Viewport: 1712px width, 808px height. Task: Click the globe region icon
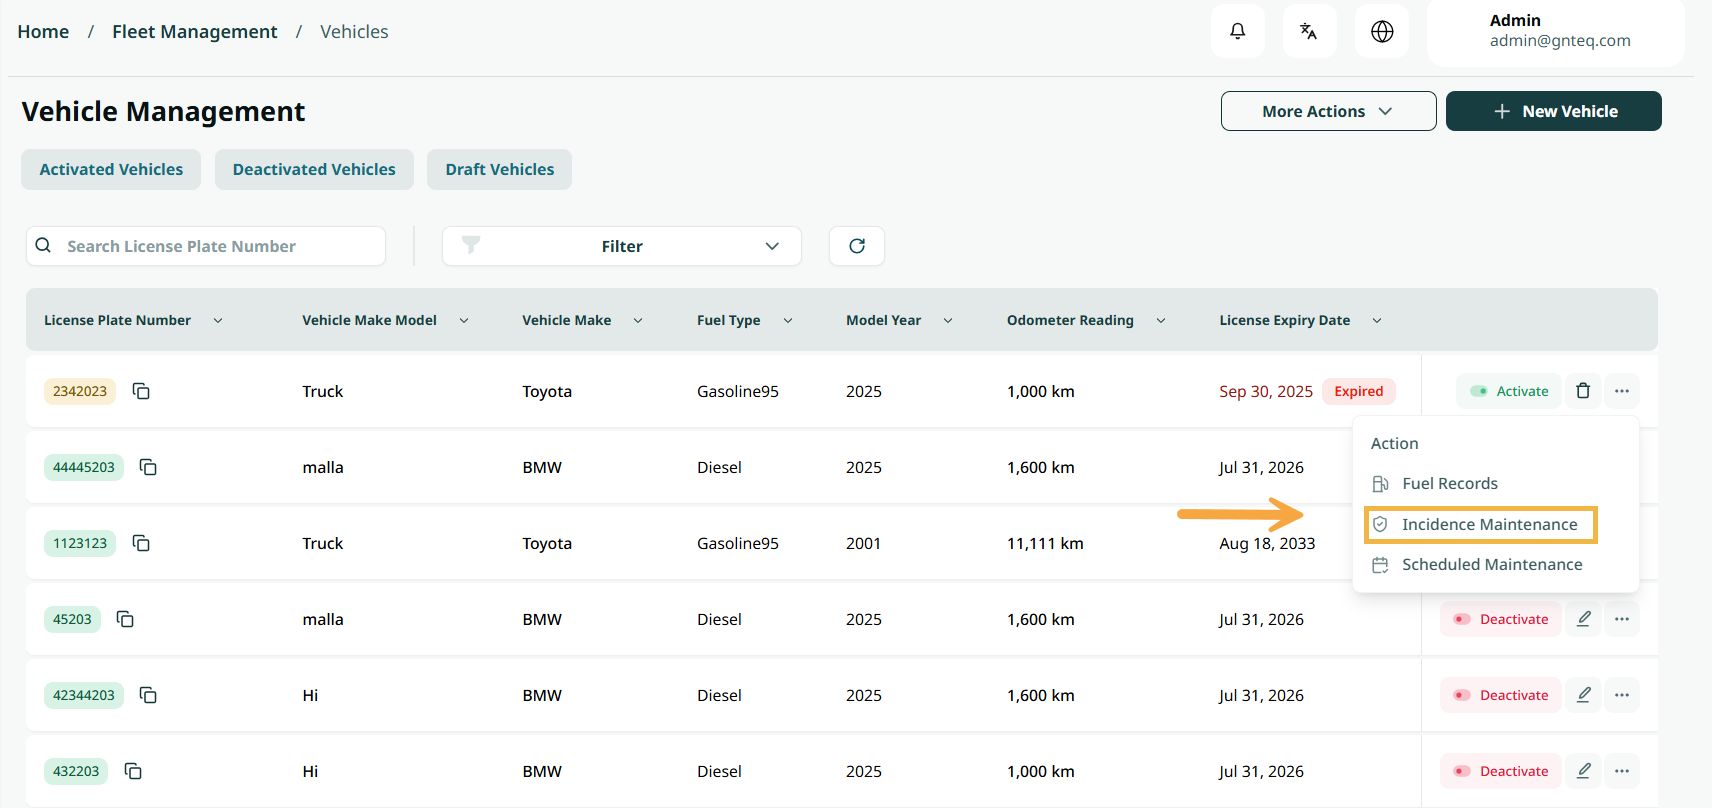[1382, 31]
